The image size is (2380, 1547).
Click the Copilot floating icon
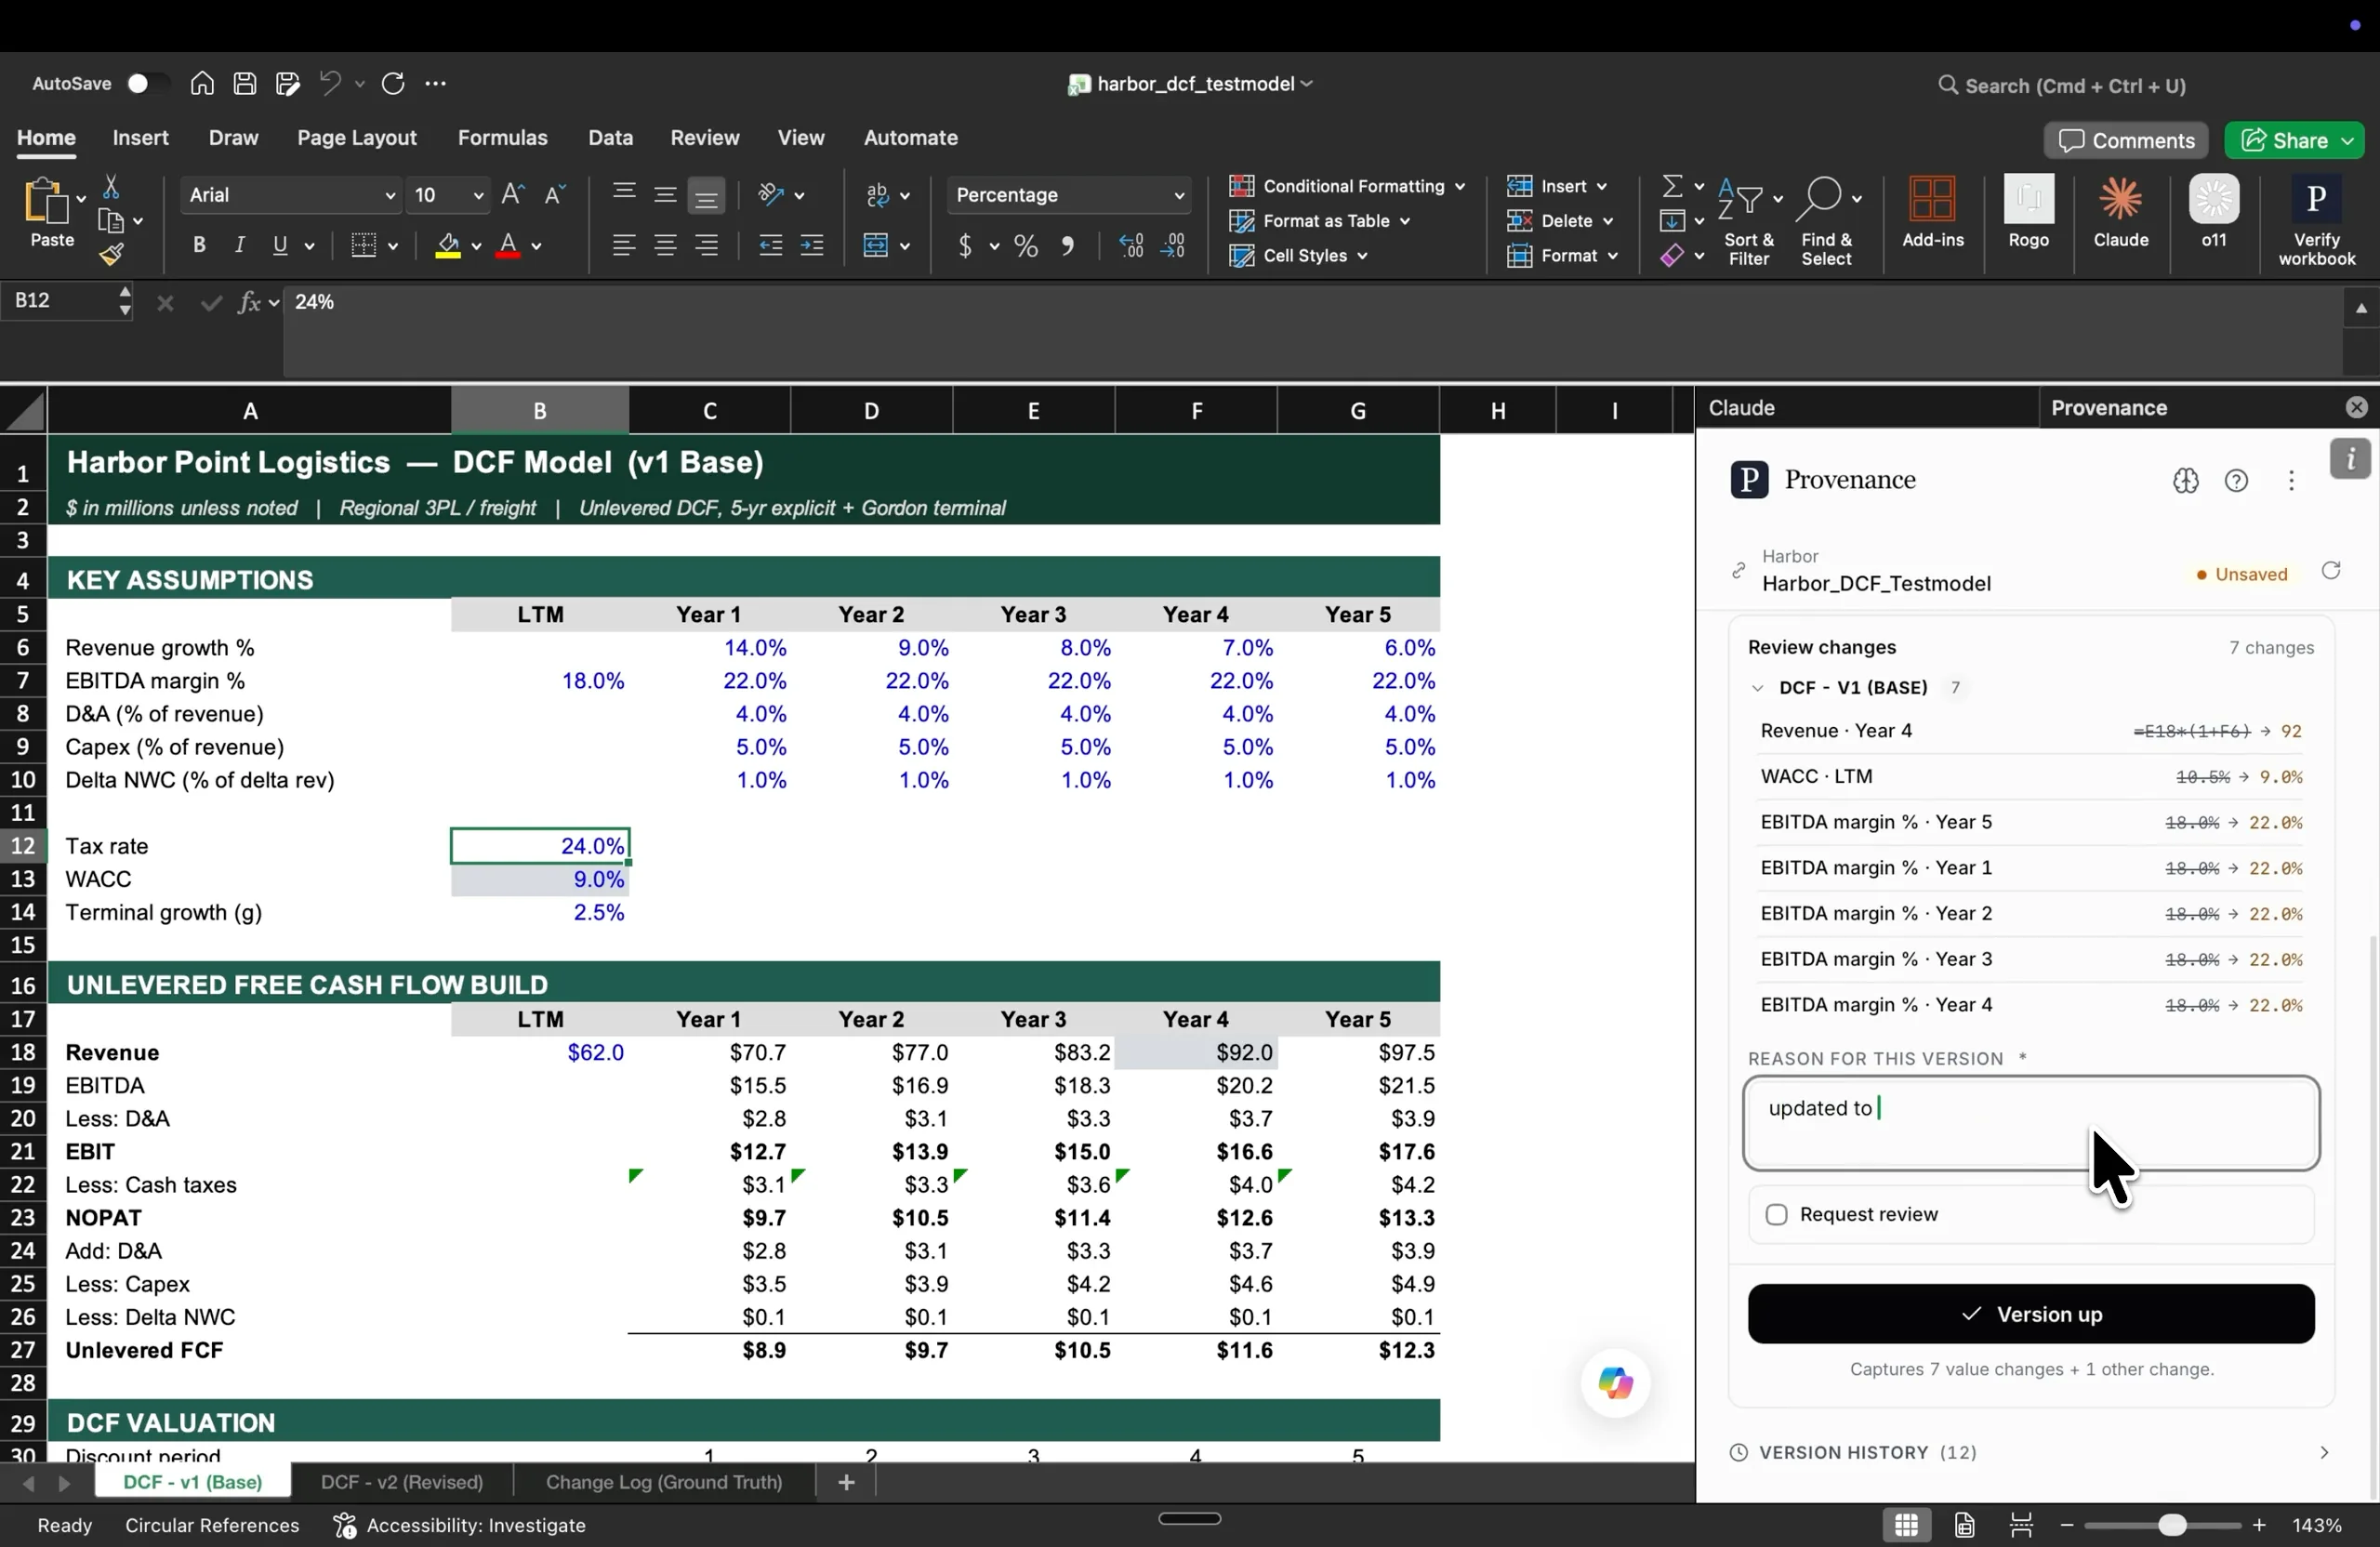pos(1615,1383)
